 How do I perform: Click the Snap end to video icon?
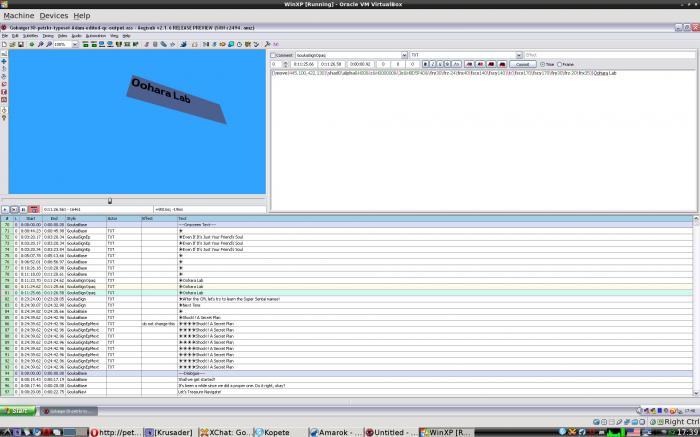click(110, 44)
